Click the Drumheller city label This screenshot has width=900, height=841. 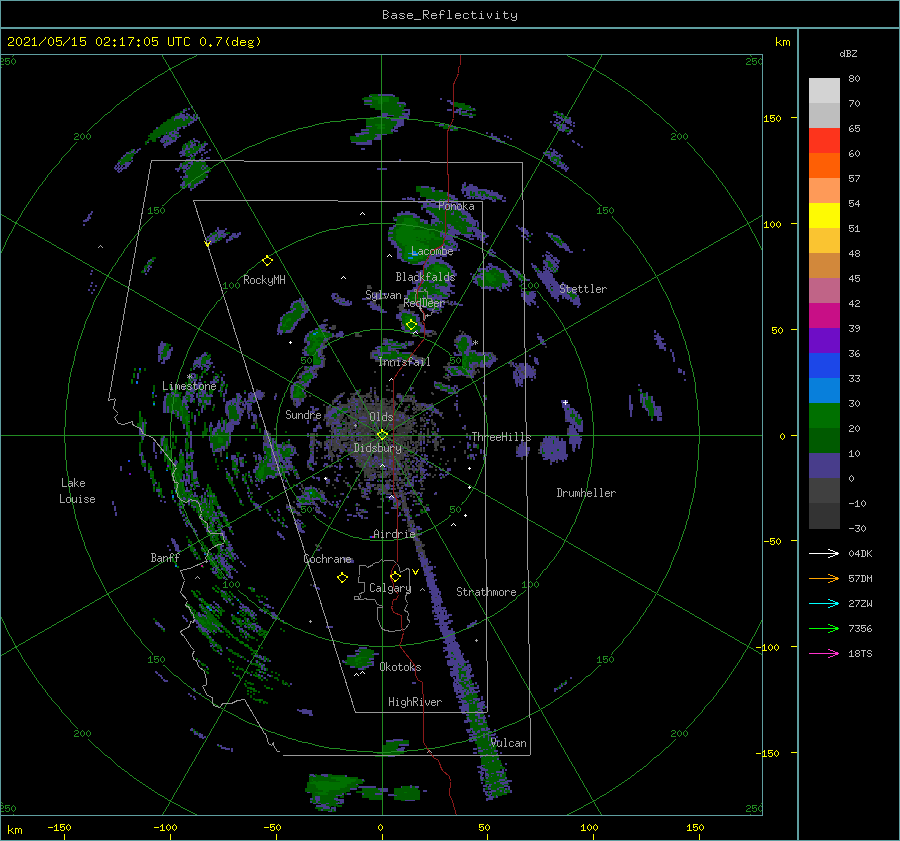pyautogui.click(x=586, y=493)
